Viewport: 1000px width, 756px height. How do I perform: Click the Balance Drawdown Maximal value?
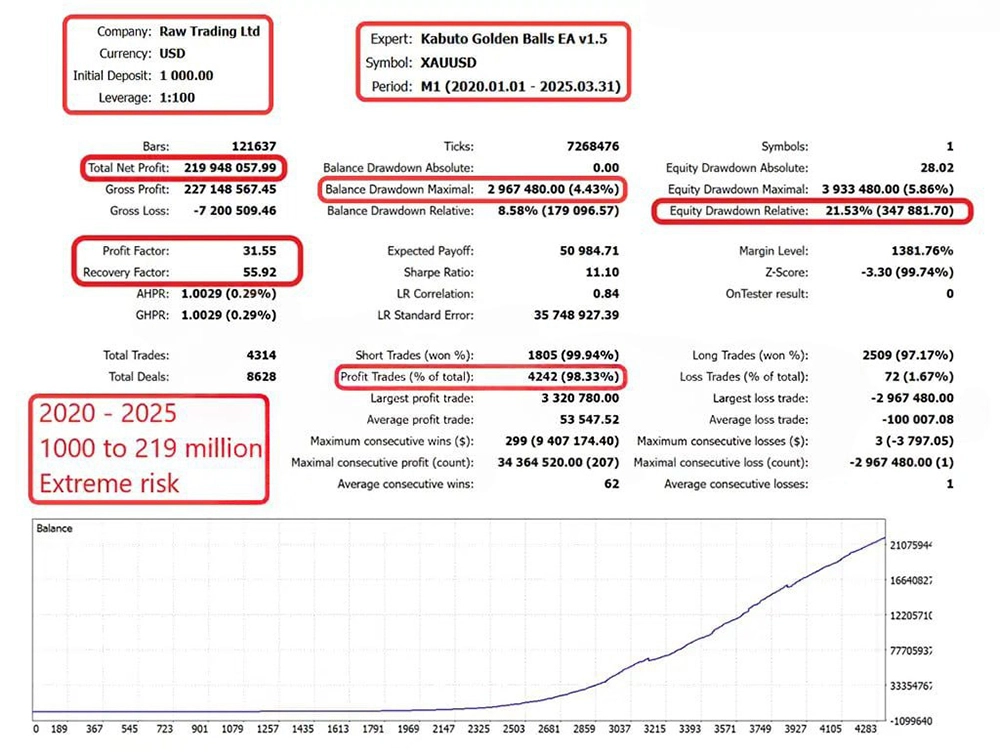tap(553, 189)
